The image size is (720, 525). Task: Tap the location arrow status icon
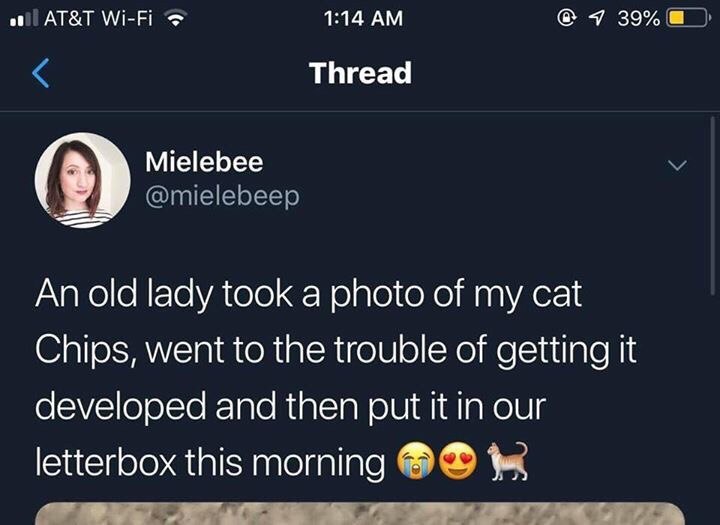click(x=596, y=18)
